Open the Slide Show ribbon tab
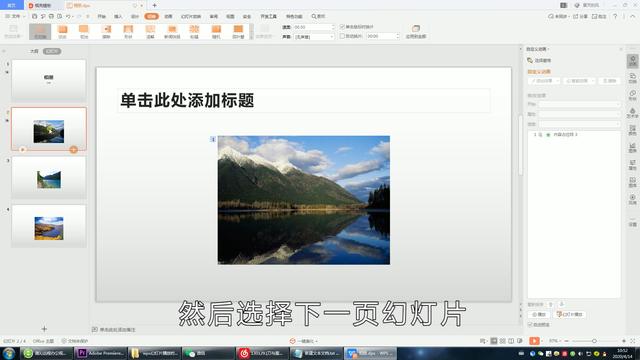Screen dimensions: 640x360 (191, 16)
